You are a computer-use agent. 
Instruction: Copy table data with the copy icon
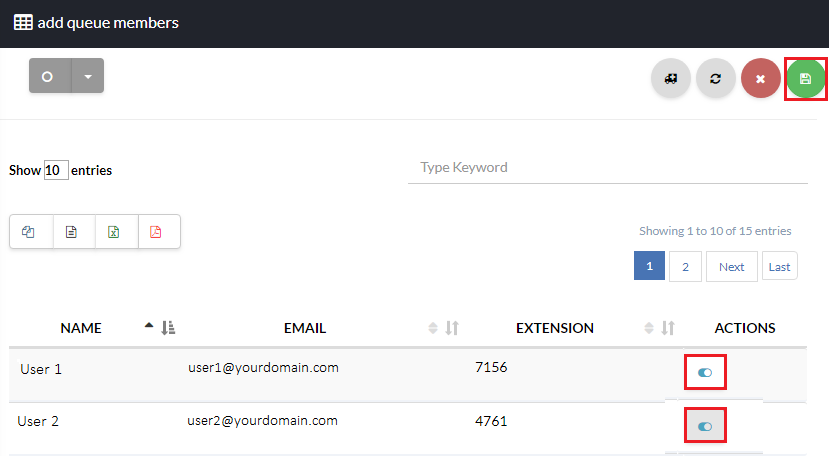coord(28,232)
